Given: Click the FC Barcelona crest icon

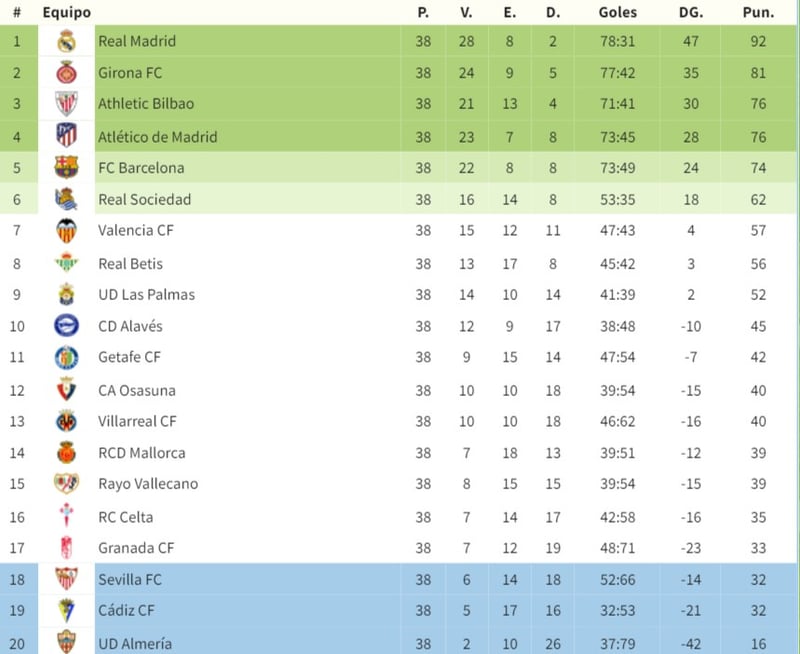Looking at the screenshot, I should tap(67, 168).
